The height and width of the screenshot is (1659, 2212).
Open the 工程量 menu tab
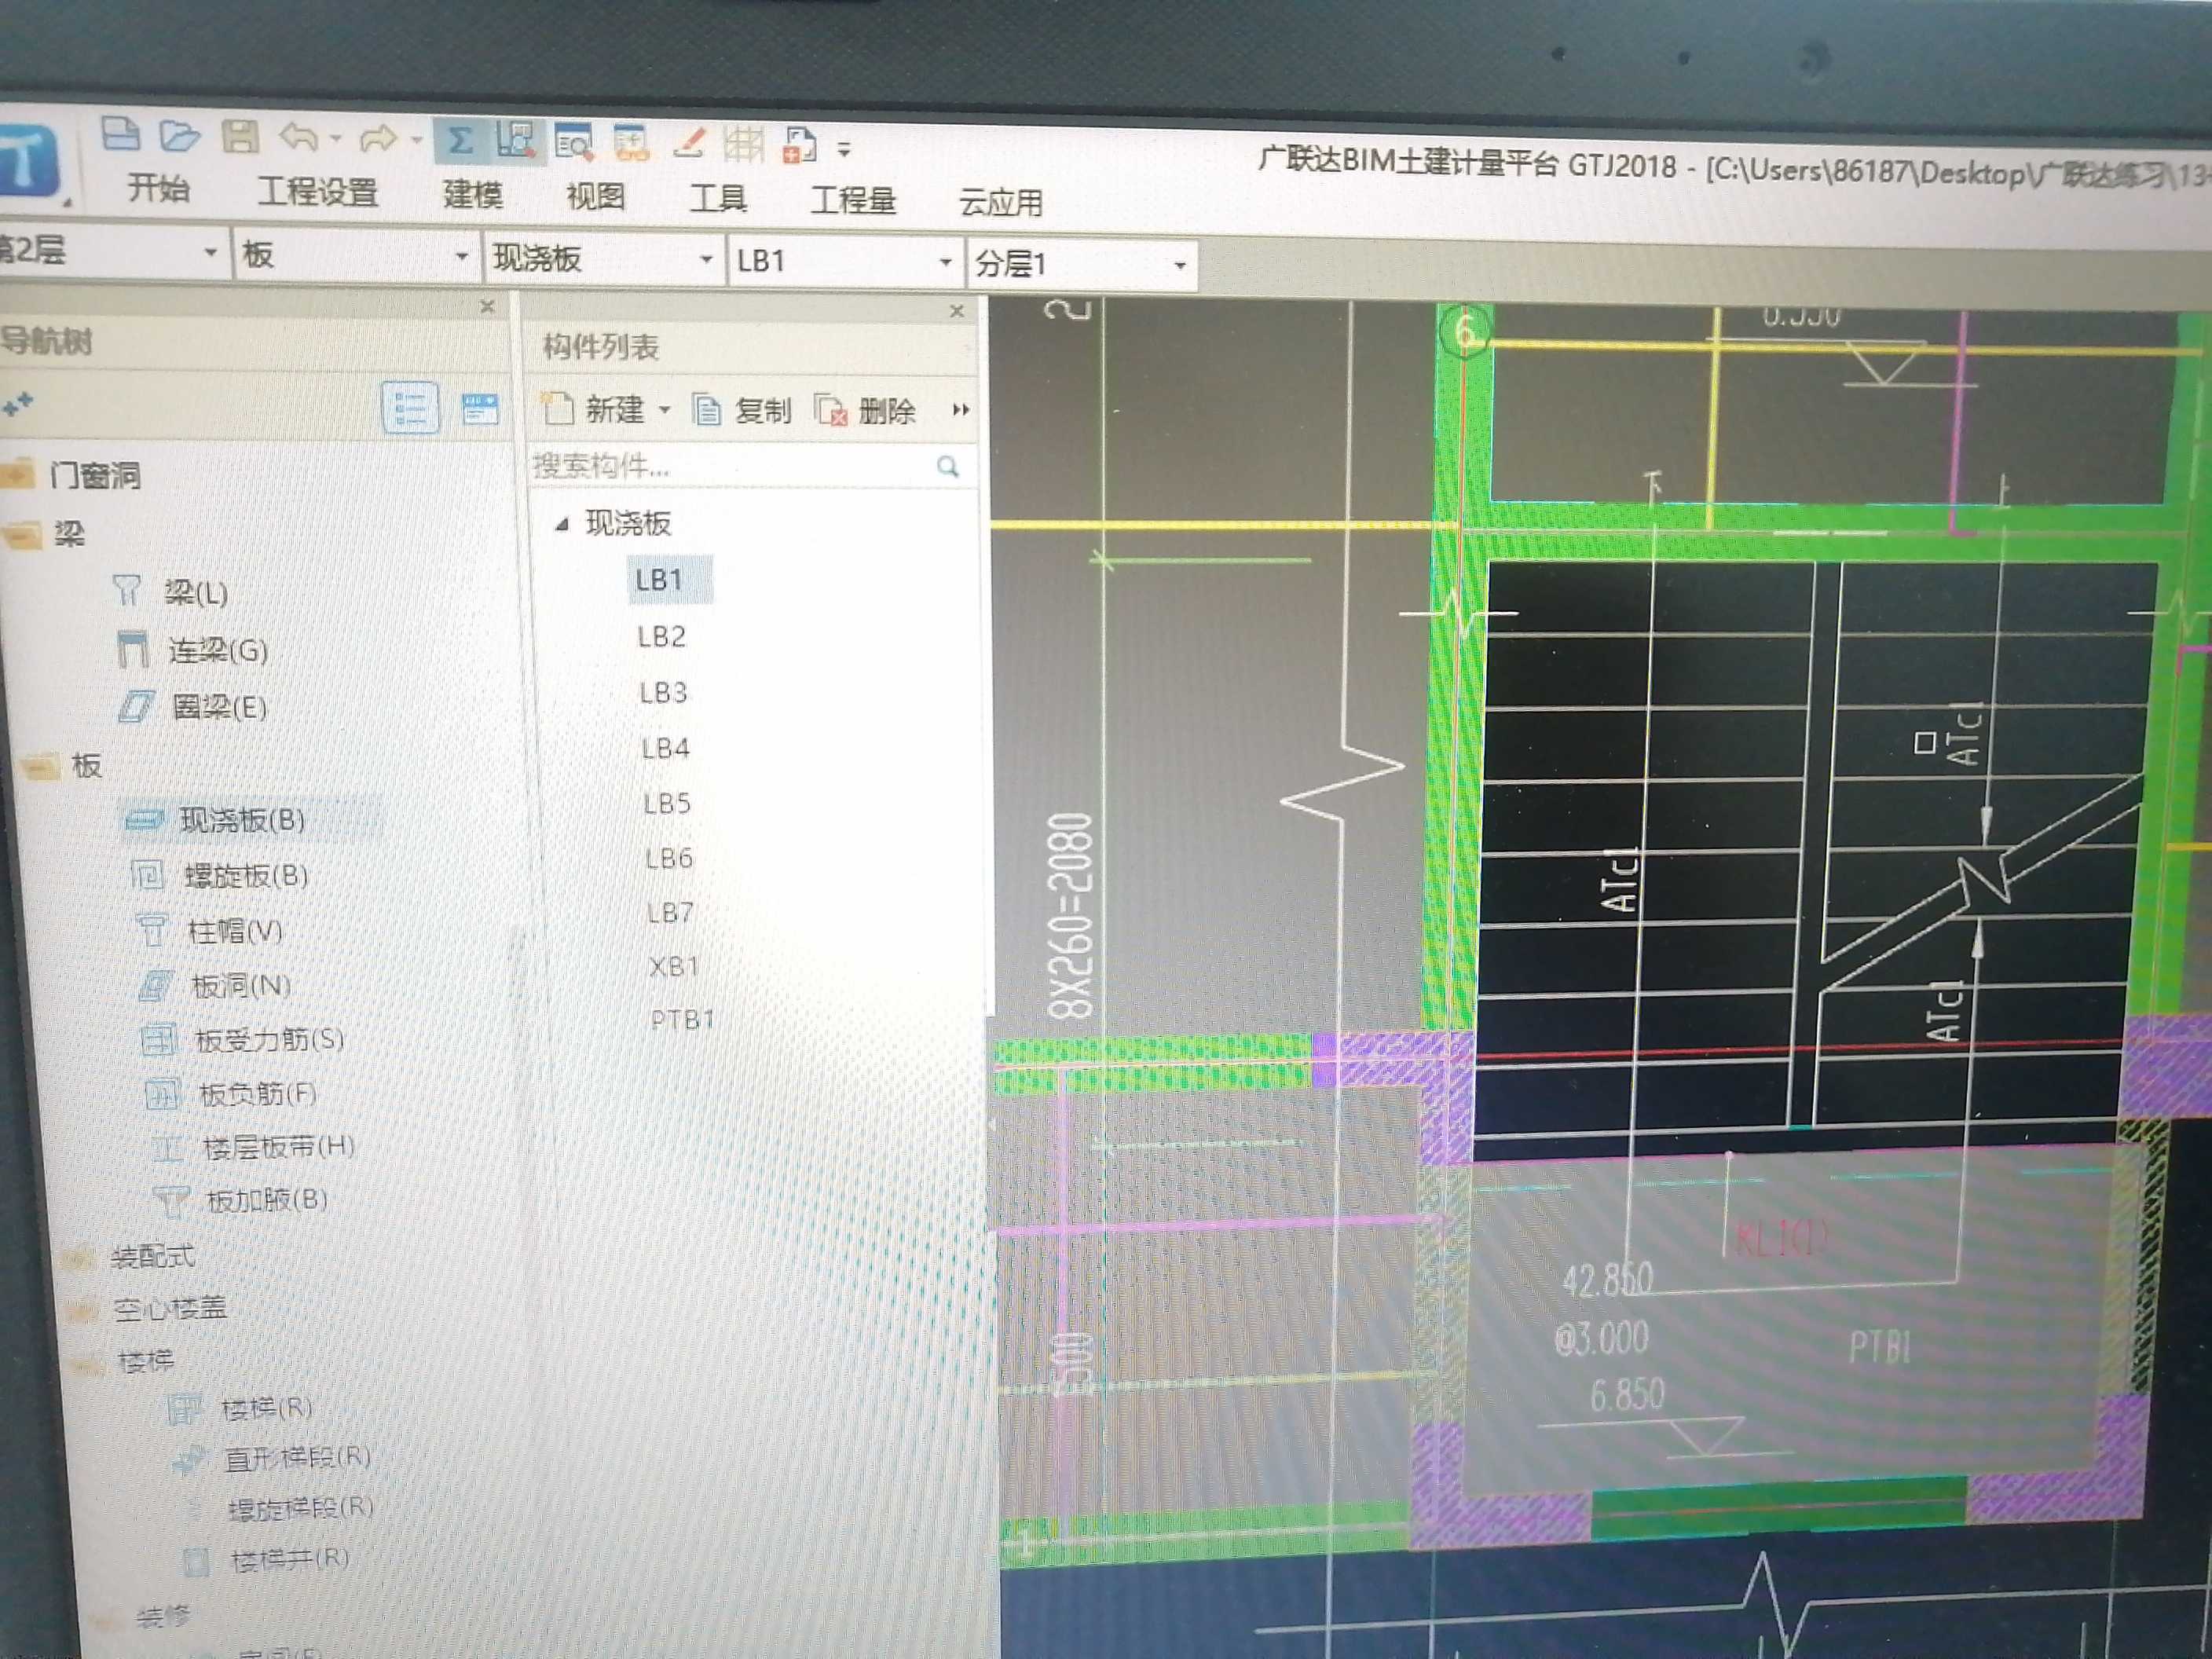[x=853, y=201]
